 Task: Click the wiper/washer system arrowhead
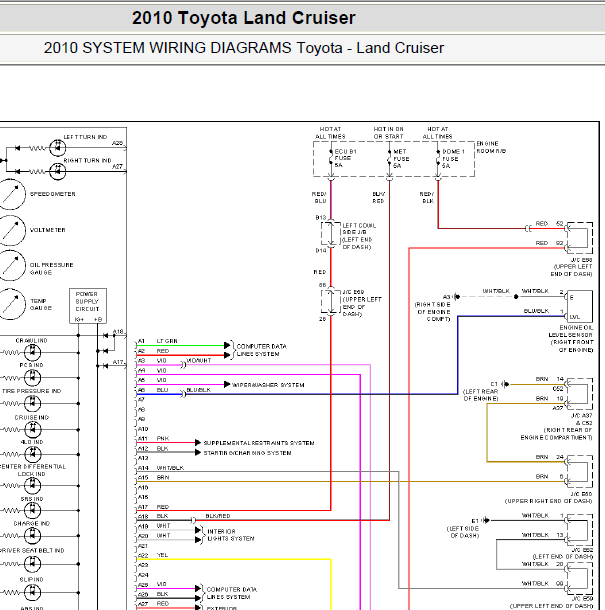pyautogui.click(x=227, y=384)
